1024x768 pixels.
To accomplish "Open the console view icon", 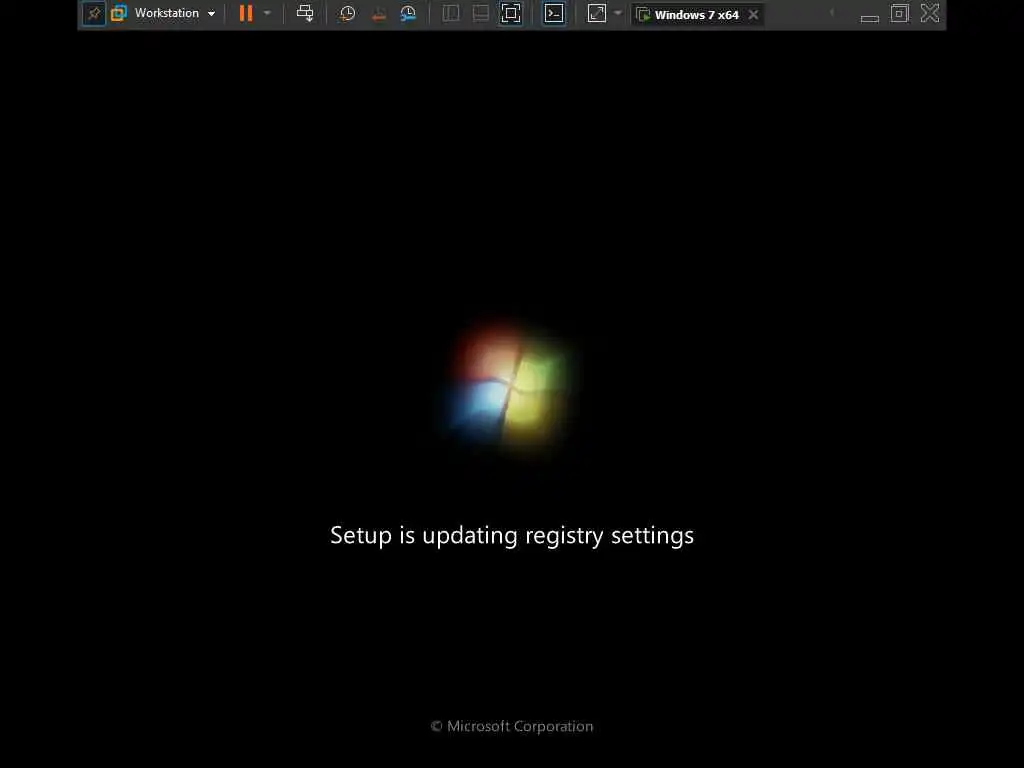I will coord(554,13).
